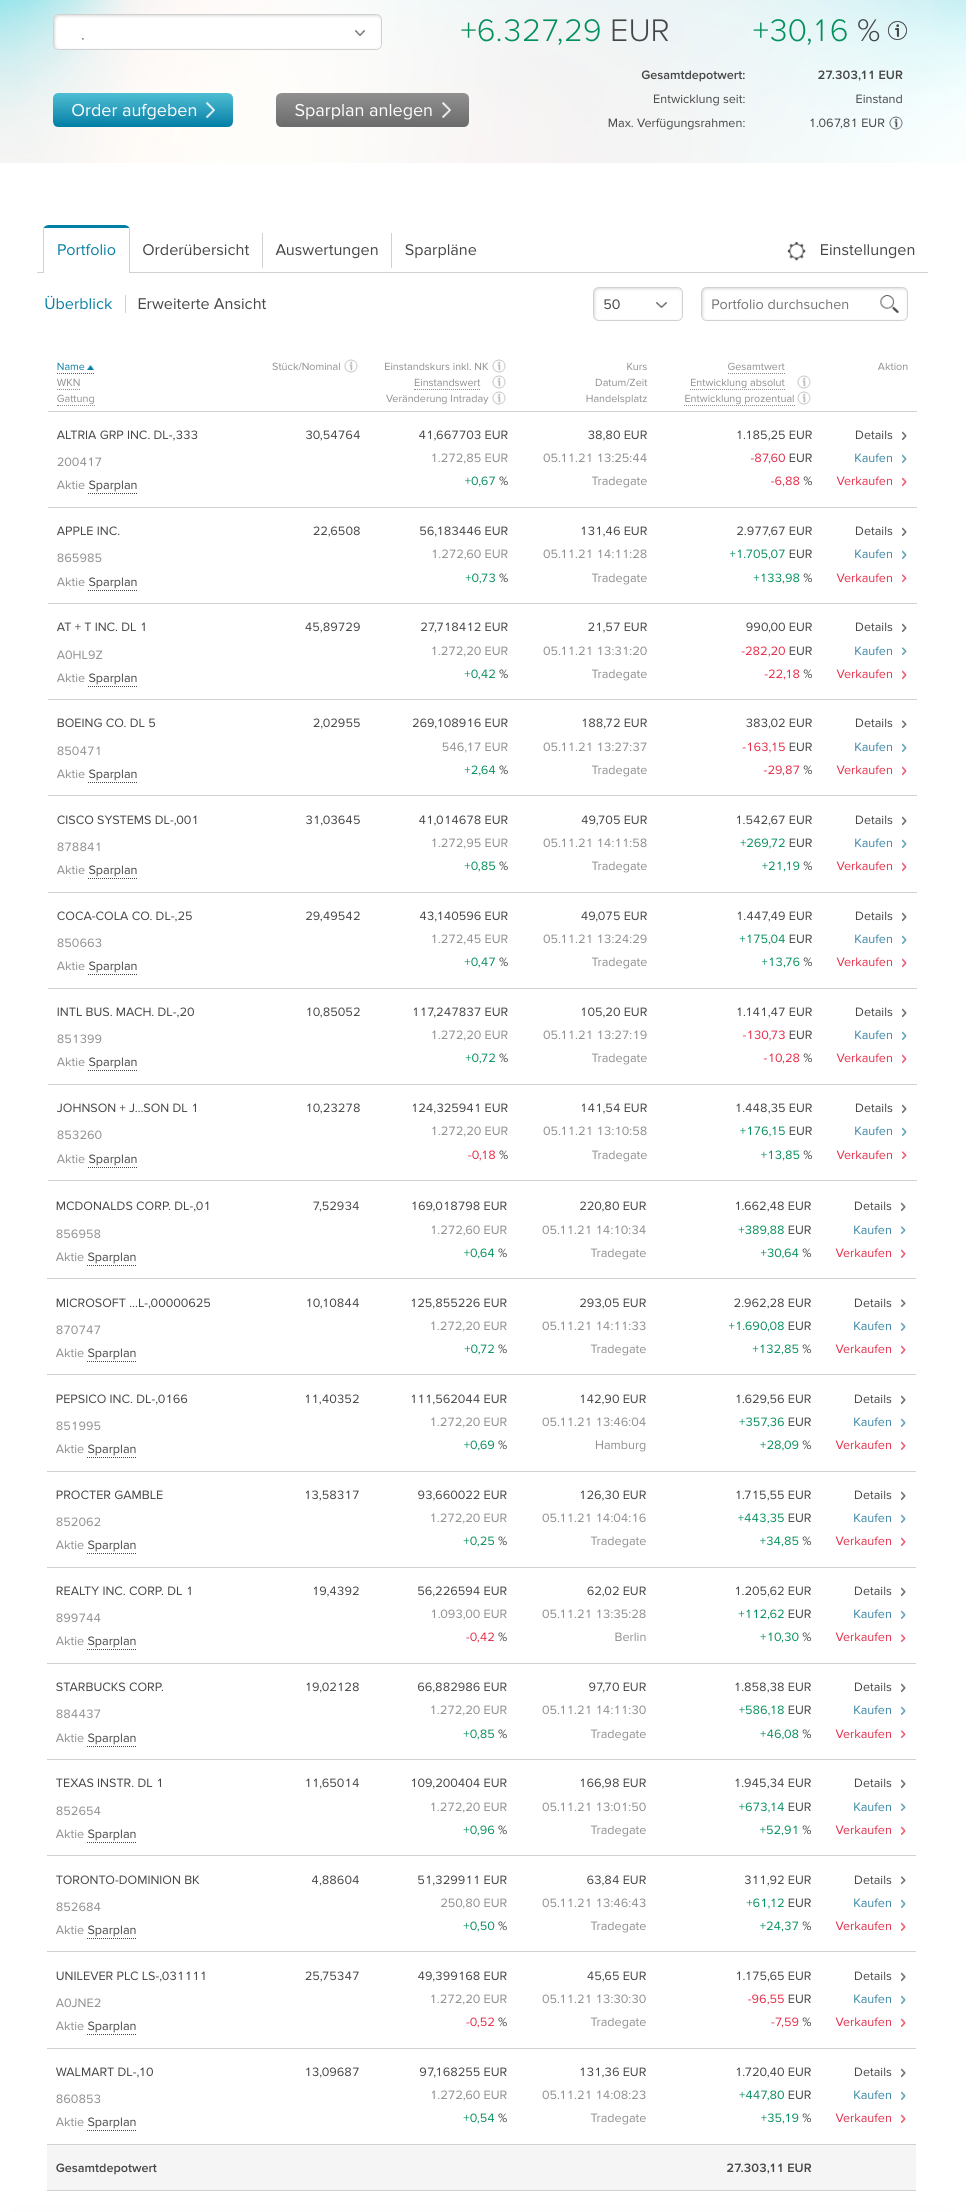
Task: Click Kaufen for TORONTO-DOMINION BK
Action: pos(872,1903)
